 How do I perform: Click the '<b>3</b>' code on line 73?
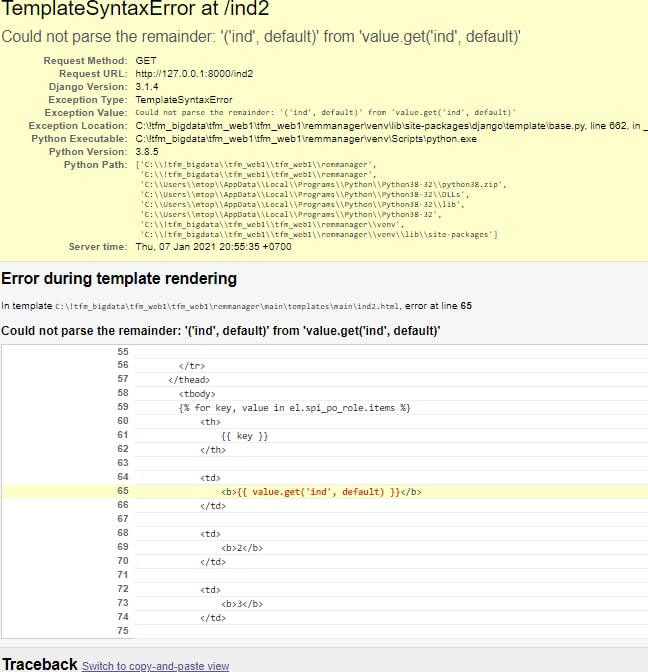point(242,604)
